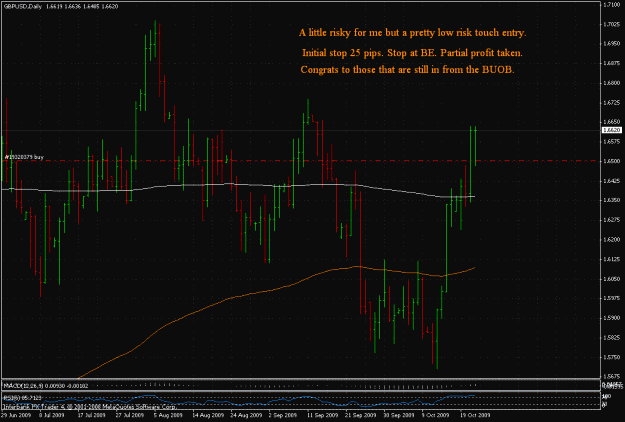Click the 1.6275 price axis label
The width and height of the screenshot is (625, 422).
pos(611,220)
